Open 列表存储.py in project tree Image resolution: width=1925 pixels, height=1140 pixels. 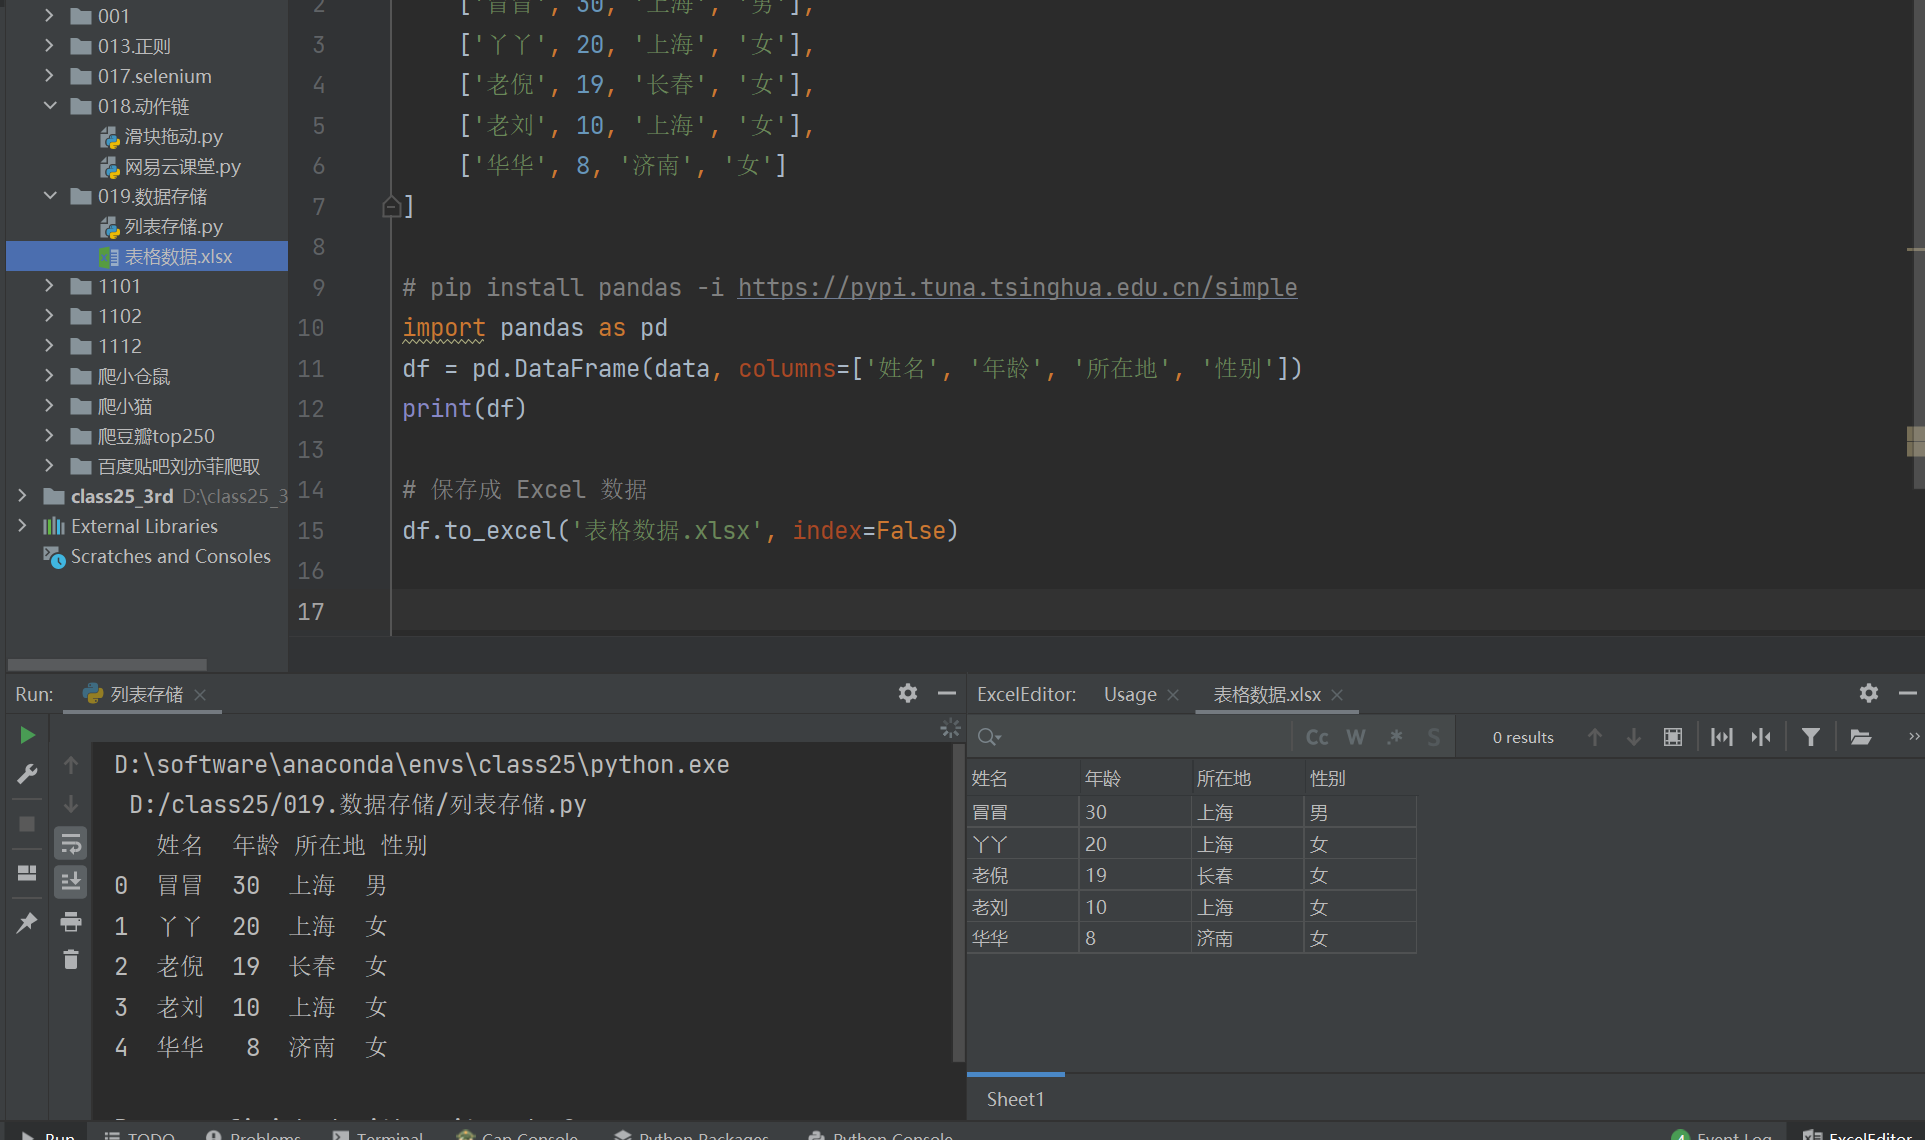[173, 227]
